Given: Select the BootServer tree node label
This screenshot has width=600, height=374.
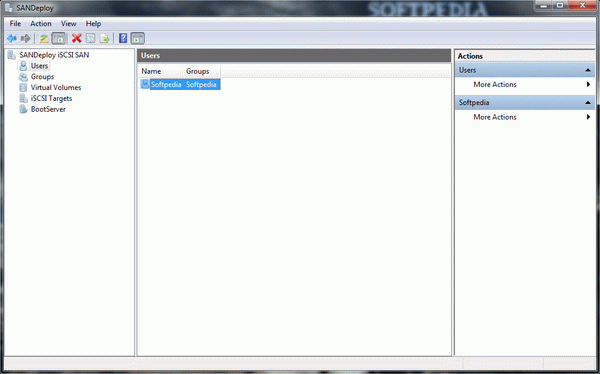Looking at the screenshot, I should point(48,109).
